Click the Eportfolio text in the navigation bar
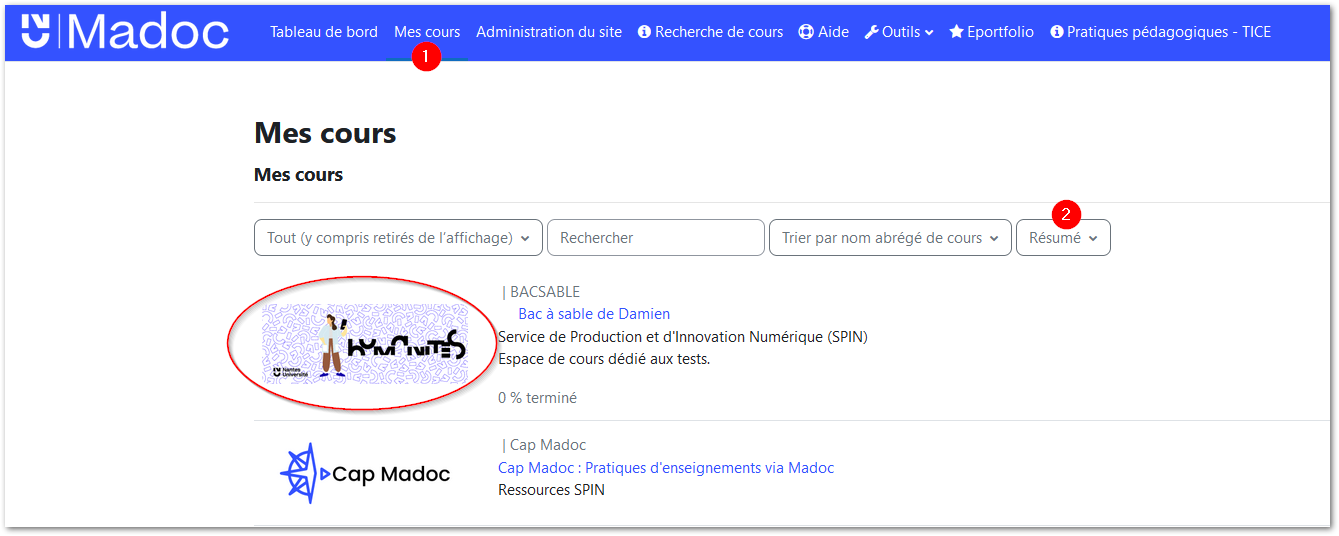 pyautogui.click(x=1000, y=32)
